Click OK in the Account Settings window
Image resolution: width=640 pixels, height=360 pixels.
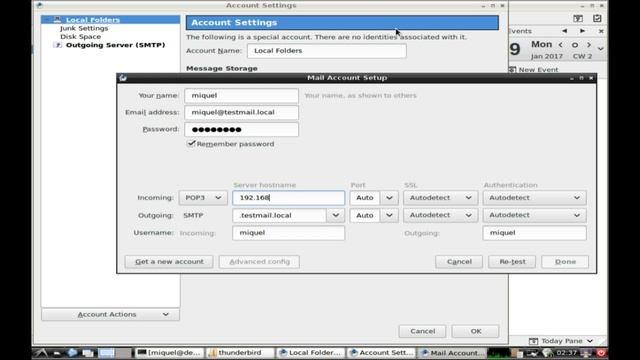pyautogui.click(x=476, y=331)
